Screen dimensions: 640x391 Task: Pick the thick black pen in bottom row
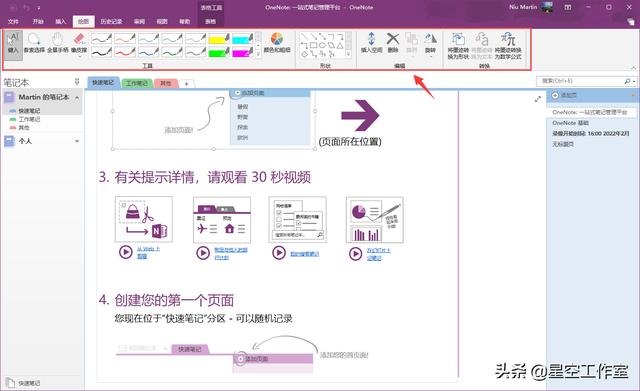pos(101,52)
